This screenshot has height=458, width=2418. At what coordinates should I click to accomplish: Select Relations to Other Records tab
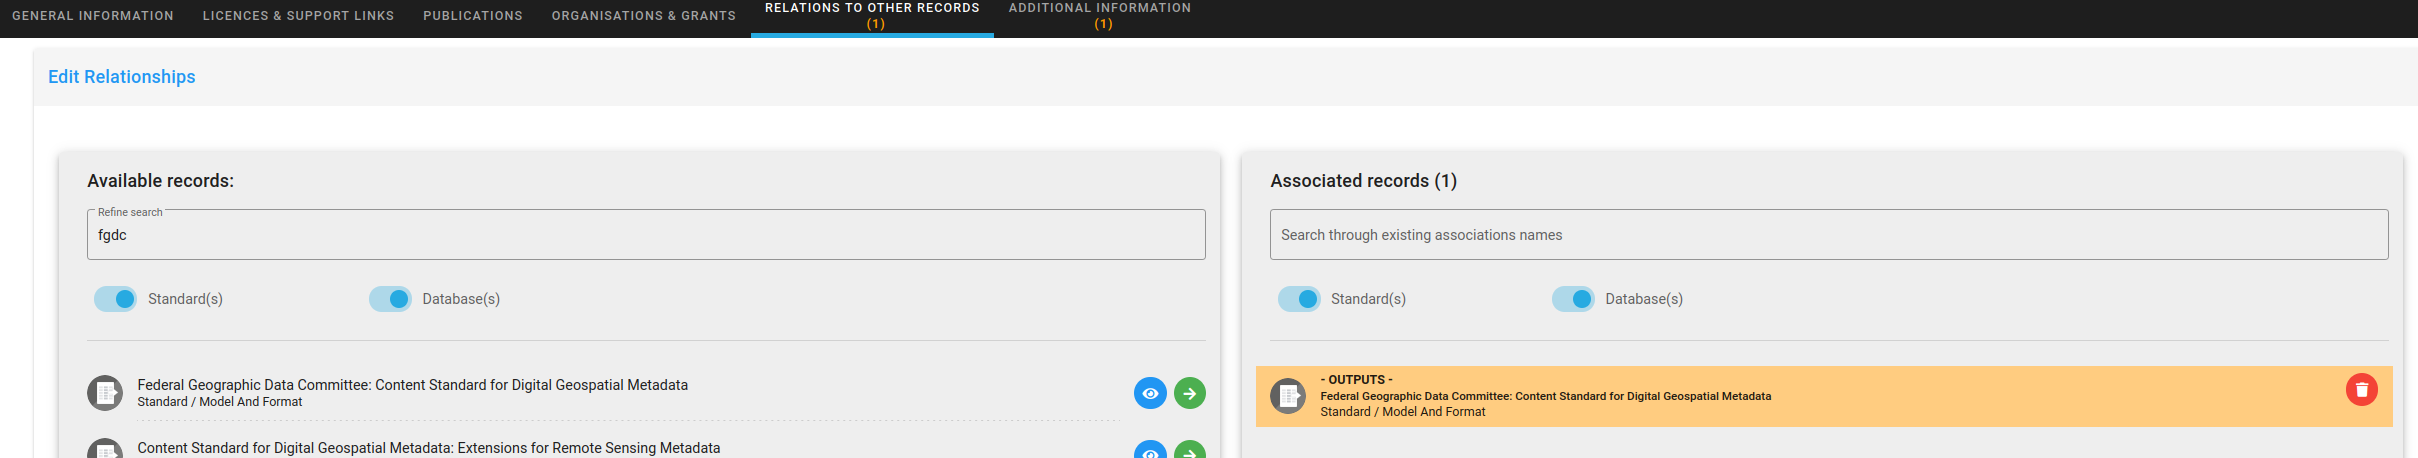[x=872, y=16]
